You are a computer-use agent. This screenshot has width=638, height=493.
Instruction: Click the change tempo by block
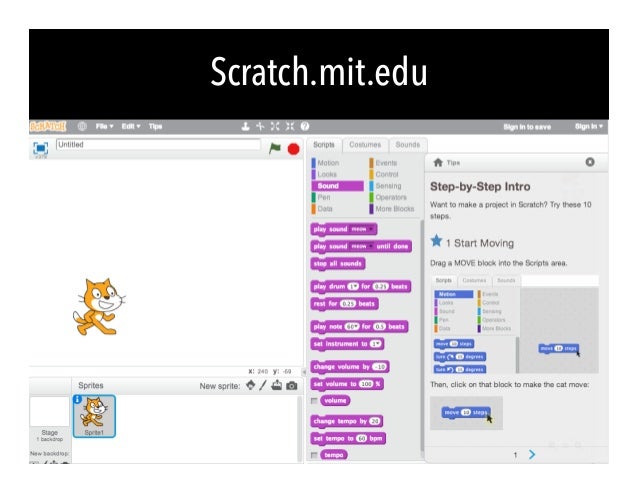coord(347,421)
